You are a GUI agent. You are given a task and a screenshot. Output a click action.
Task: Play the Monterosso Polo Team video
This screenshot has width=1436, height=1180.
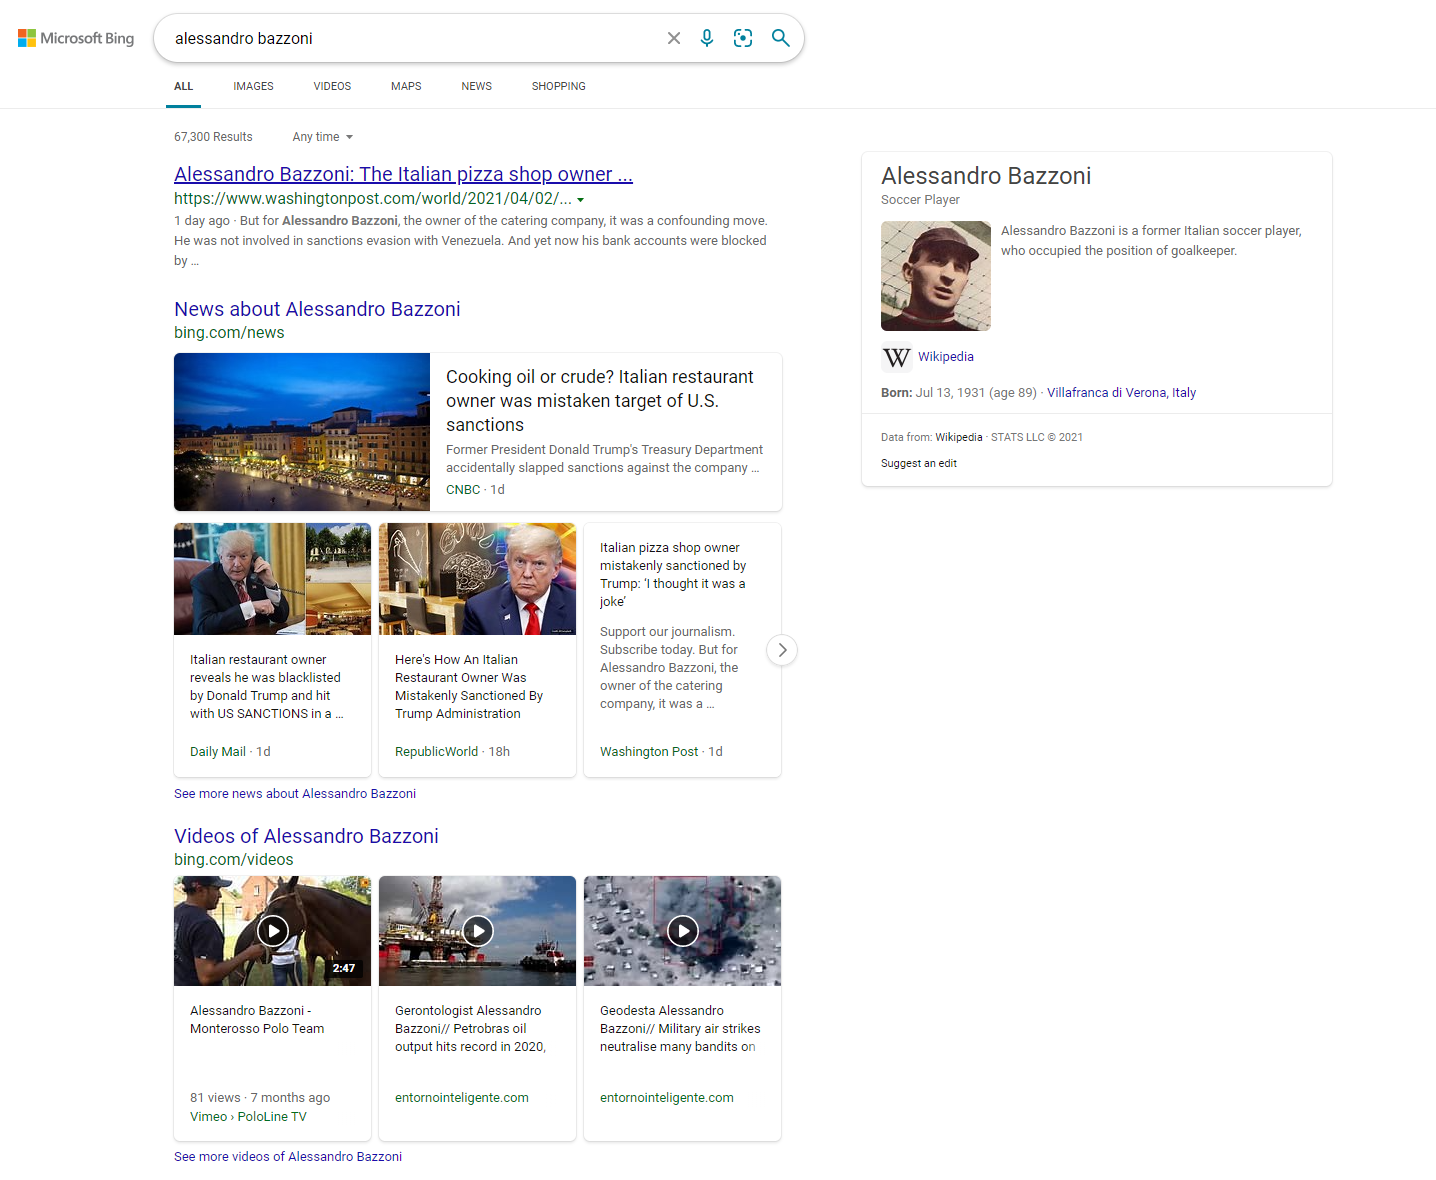tap(272, 931)
